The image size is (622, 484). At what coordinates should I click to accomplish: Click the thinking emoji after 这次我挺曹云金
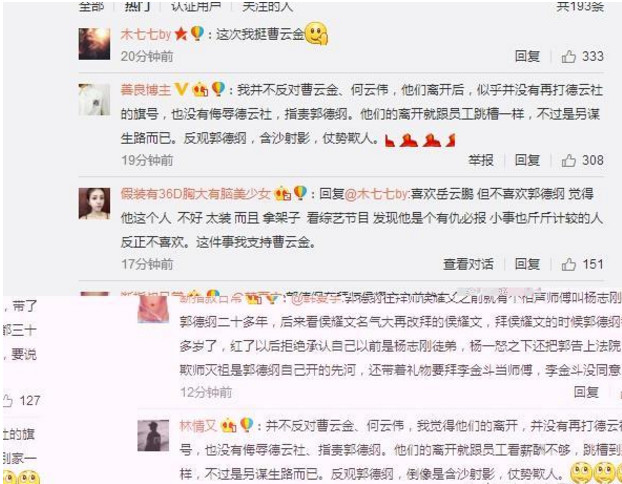[x=316, y=33]
